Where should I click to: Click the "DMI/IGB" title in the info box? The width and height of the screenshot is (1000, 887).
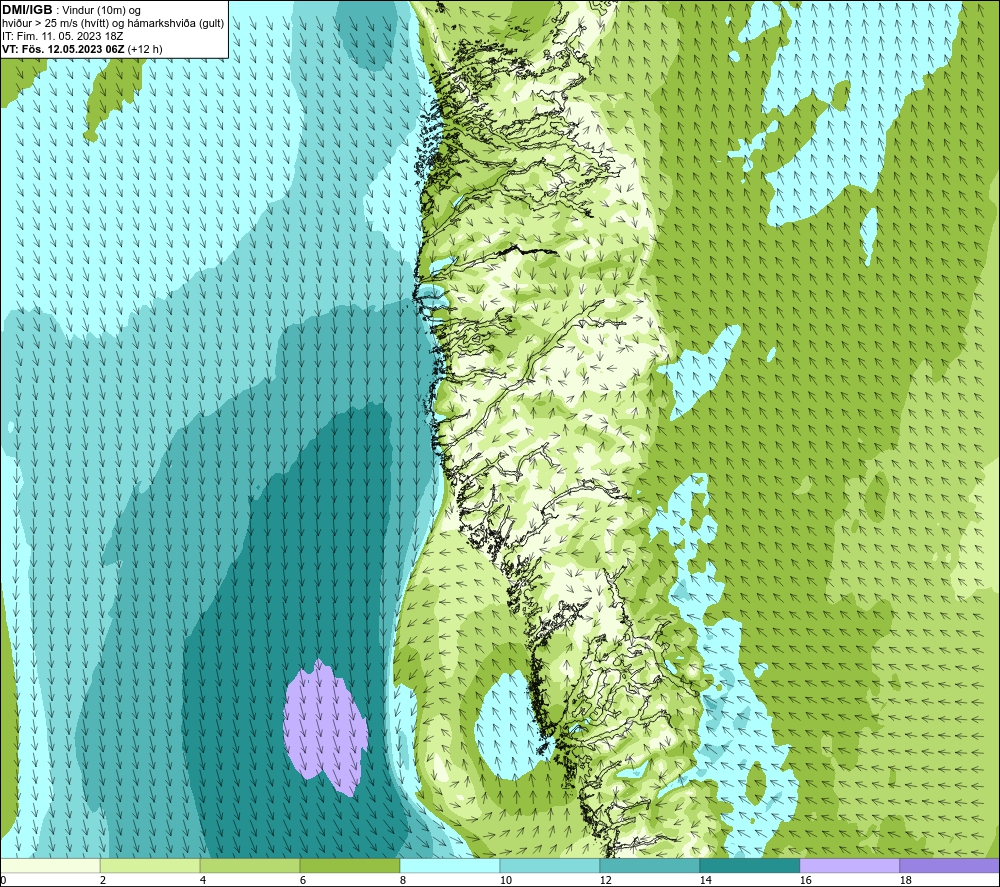[27, 10]
